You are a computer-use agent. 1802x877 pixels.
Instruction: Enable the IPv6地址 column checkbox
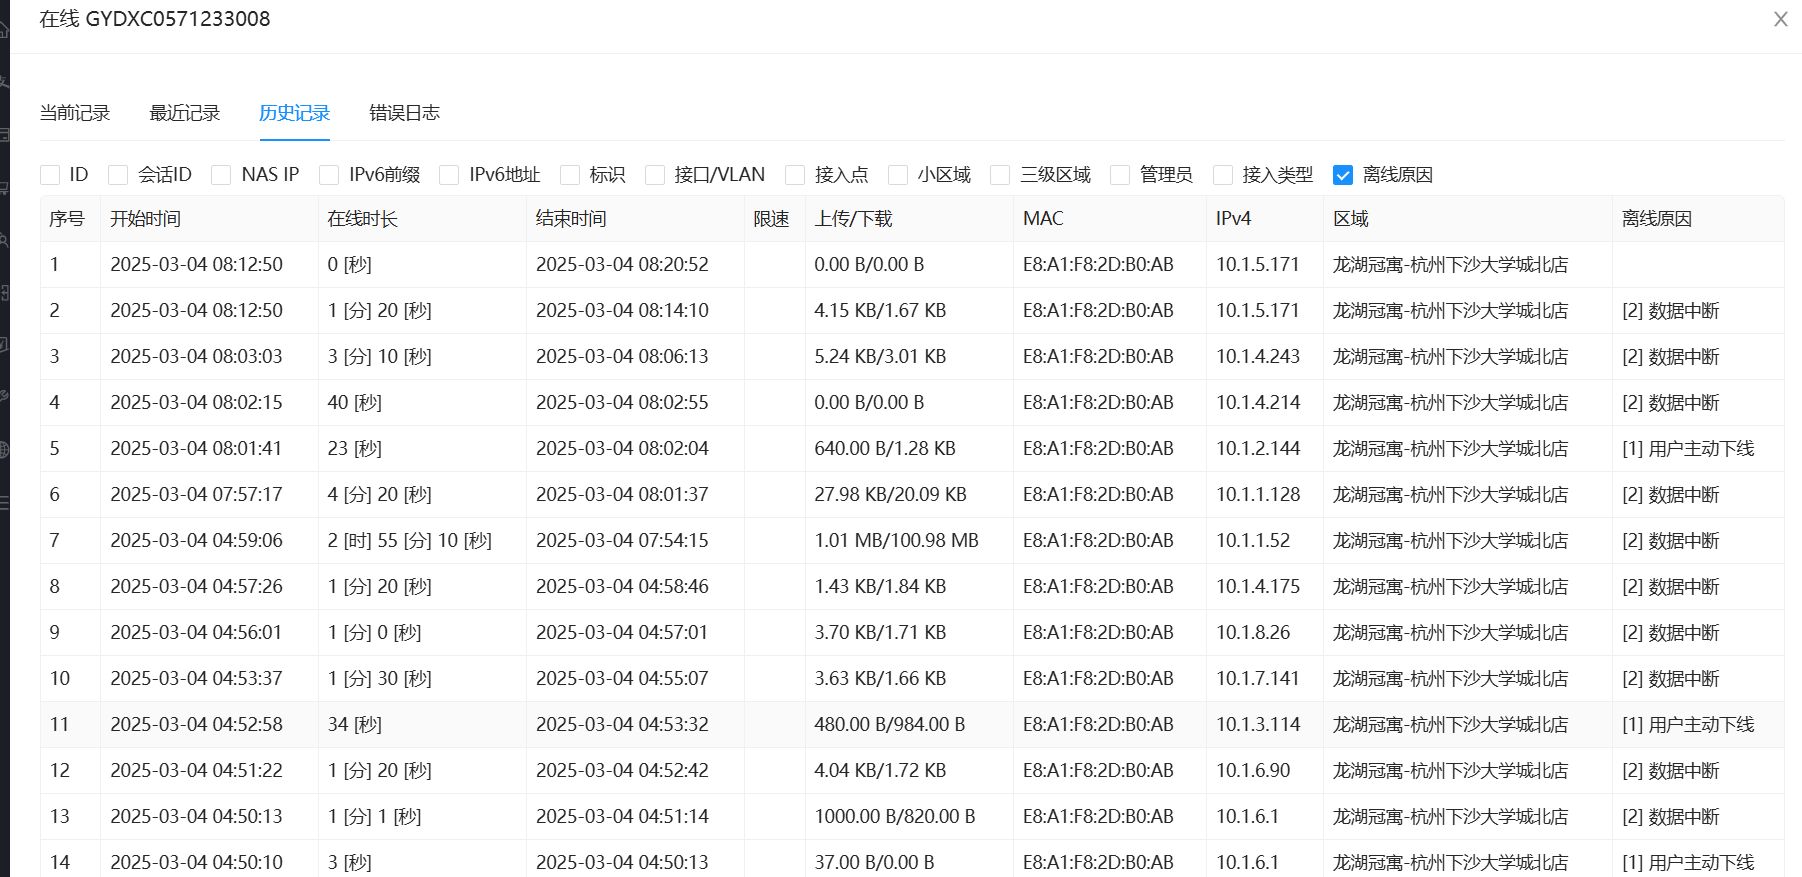[x=450, y=175]
